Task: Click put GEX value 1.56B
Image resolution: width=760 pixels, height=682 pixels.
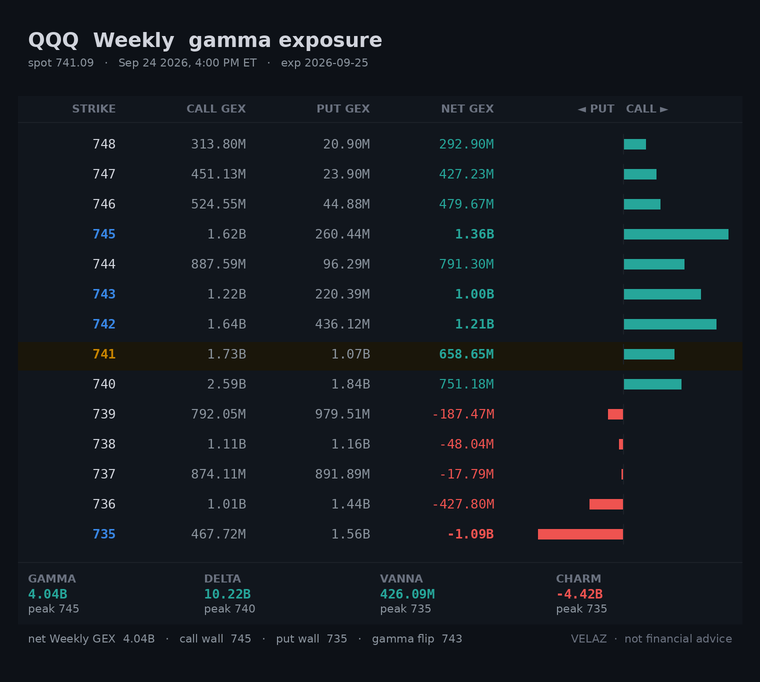Action: coord(350,535)
